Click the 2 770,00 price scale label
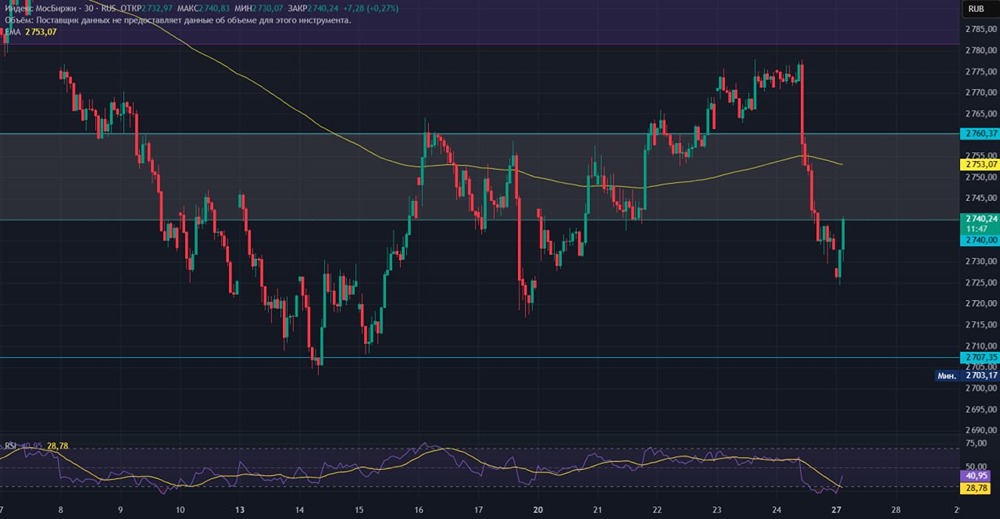The width and height of the screenshot is (1000, 519). point(982,92)
